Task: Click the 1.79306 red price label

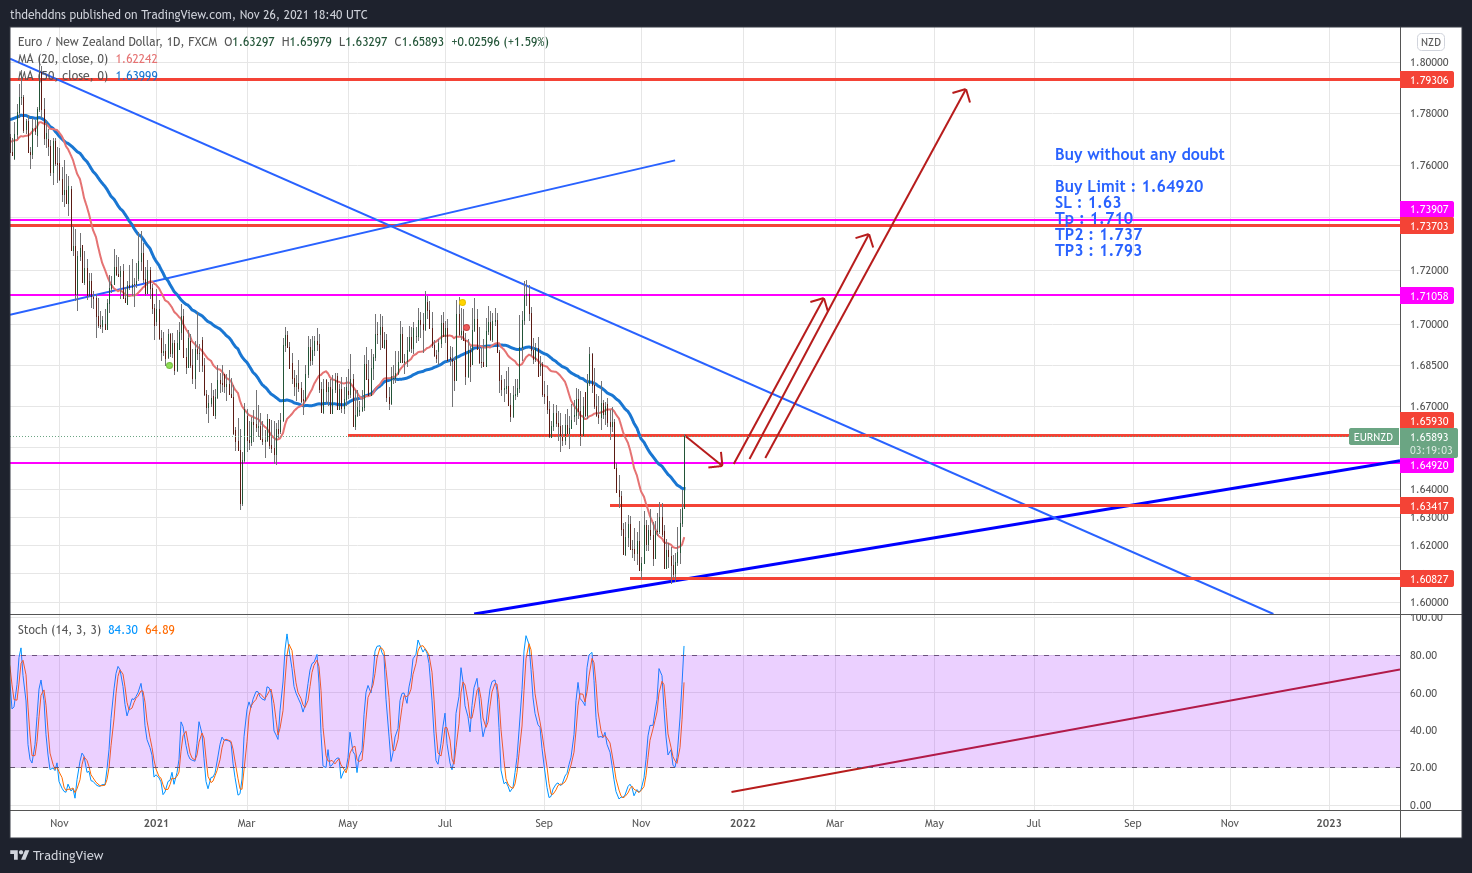Action: (x=1430, y=80)
